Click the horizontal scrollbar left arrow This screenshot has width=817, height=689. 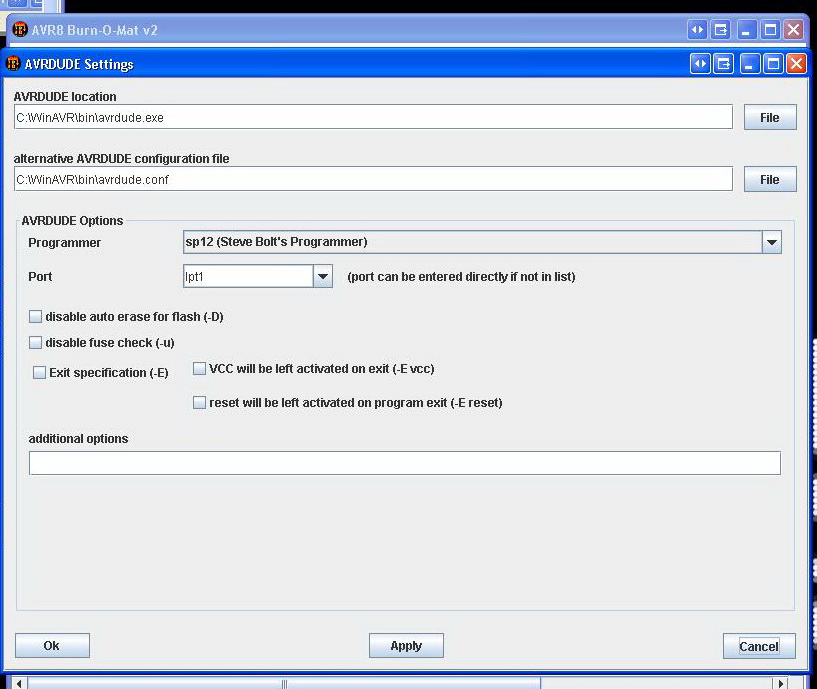(x=19, y=683)
